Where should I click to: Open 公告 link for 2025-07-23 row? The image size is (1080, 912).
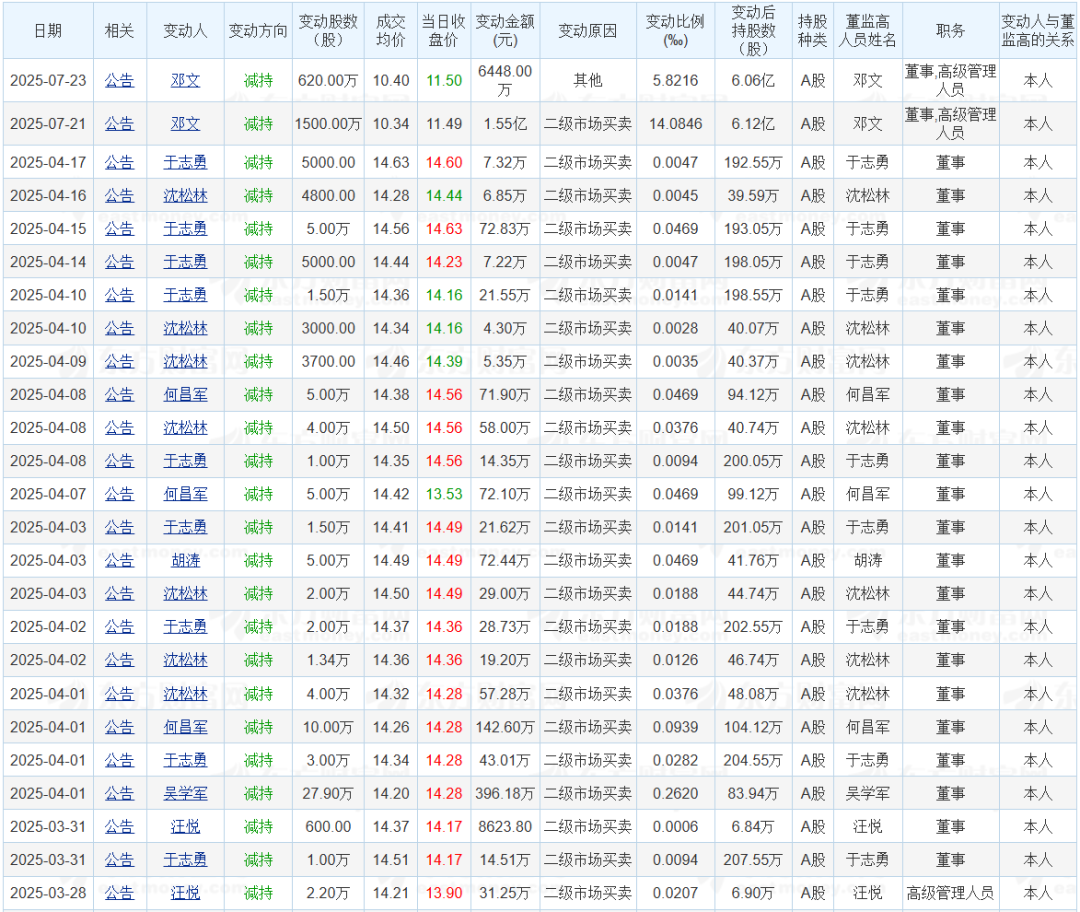(119, 80)
